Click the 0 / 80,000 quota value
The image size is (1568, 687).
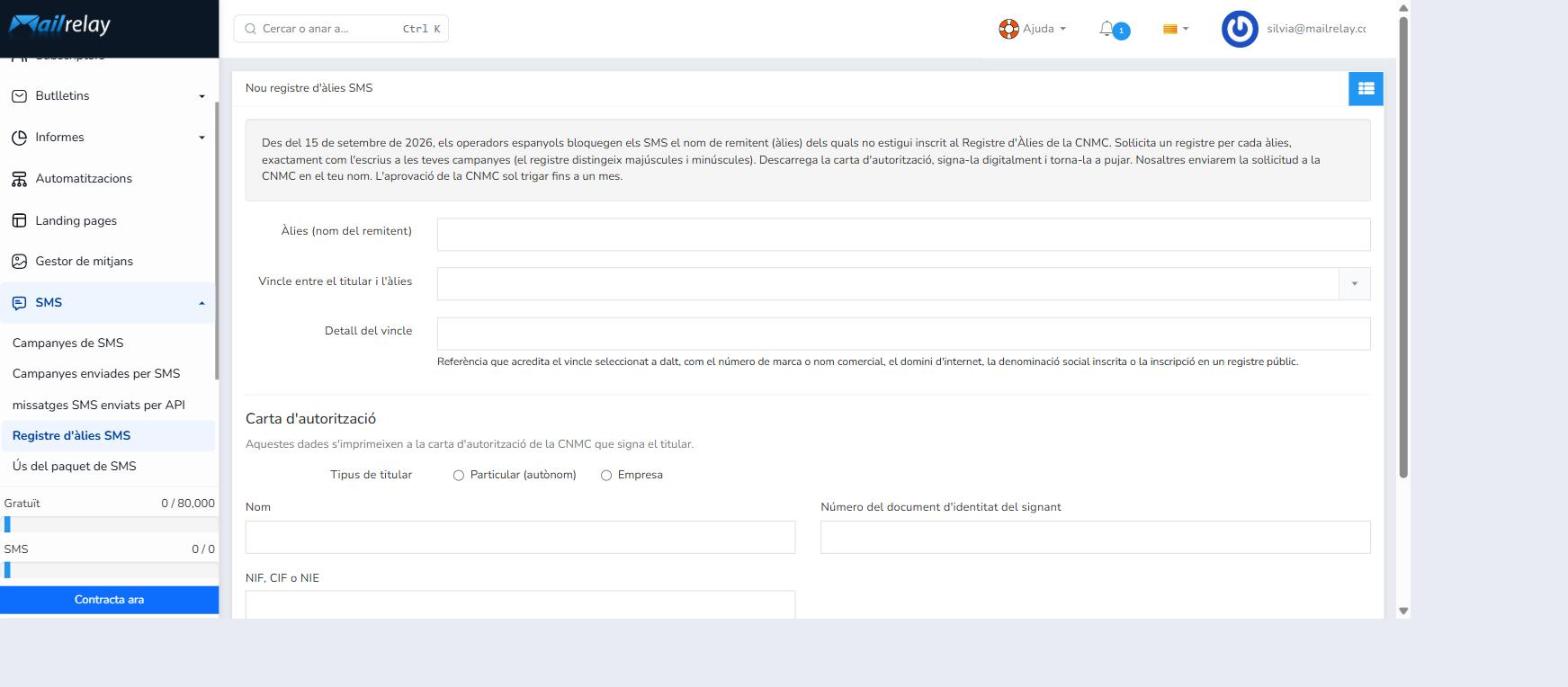click(188, 503)
